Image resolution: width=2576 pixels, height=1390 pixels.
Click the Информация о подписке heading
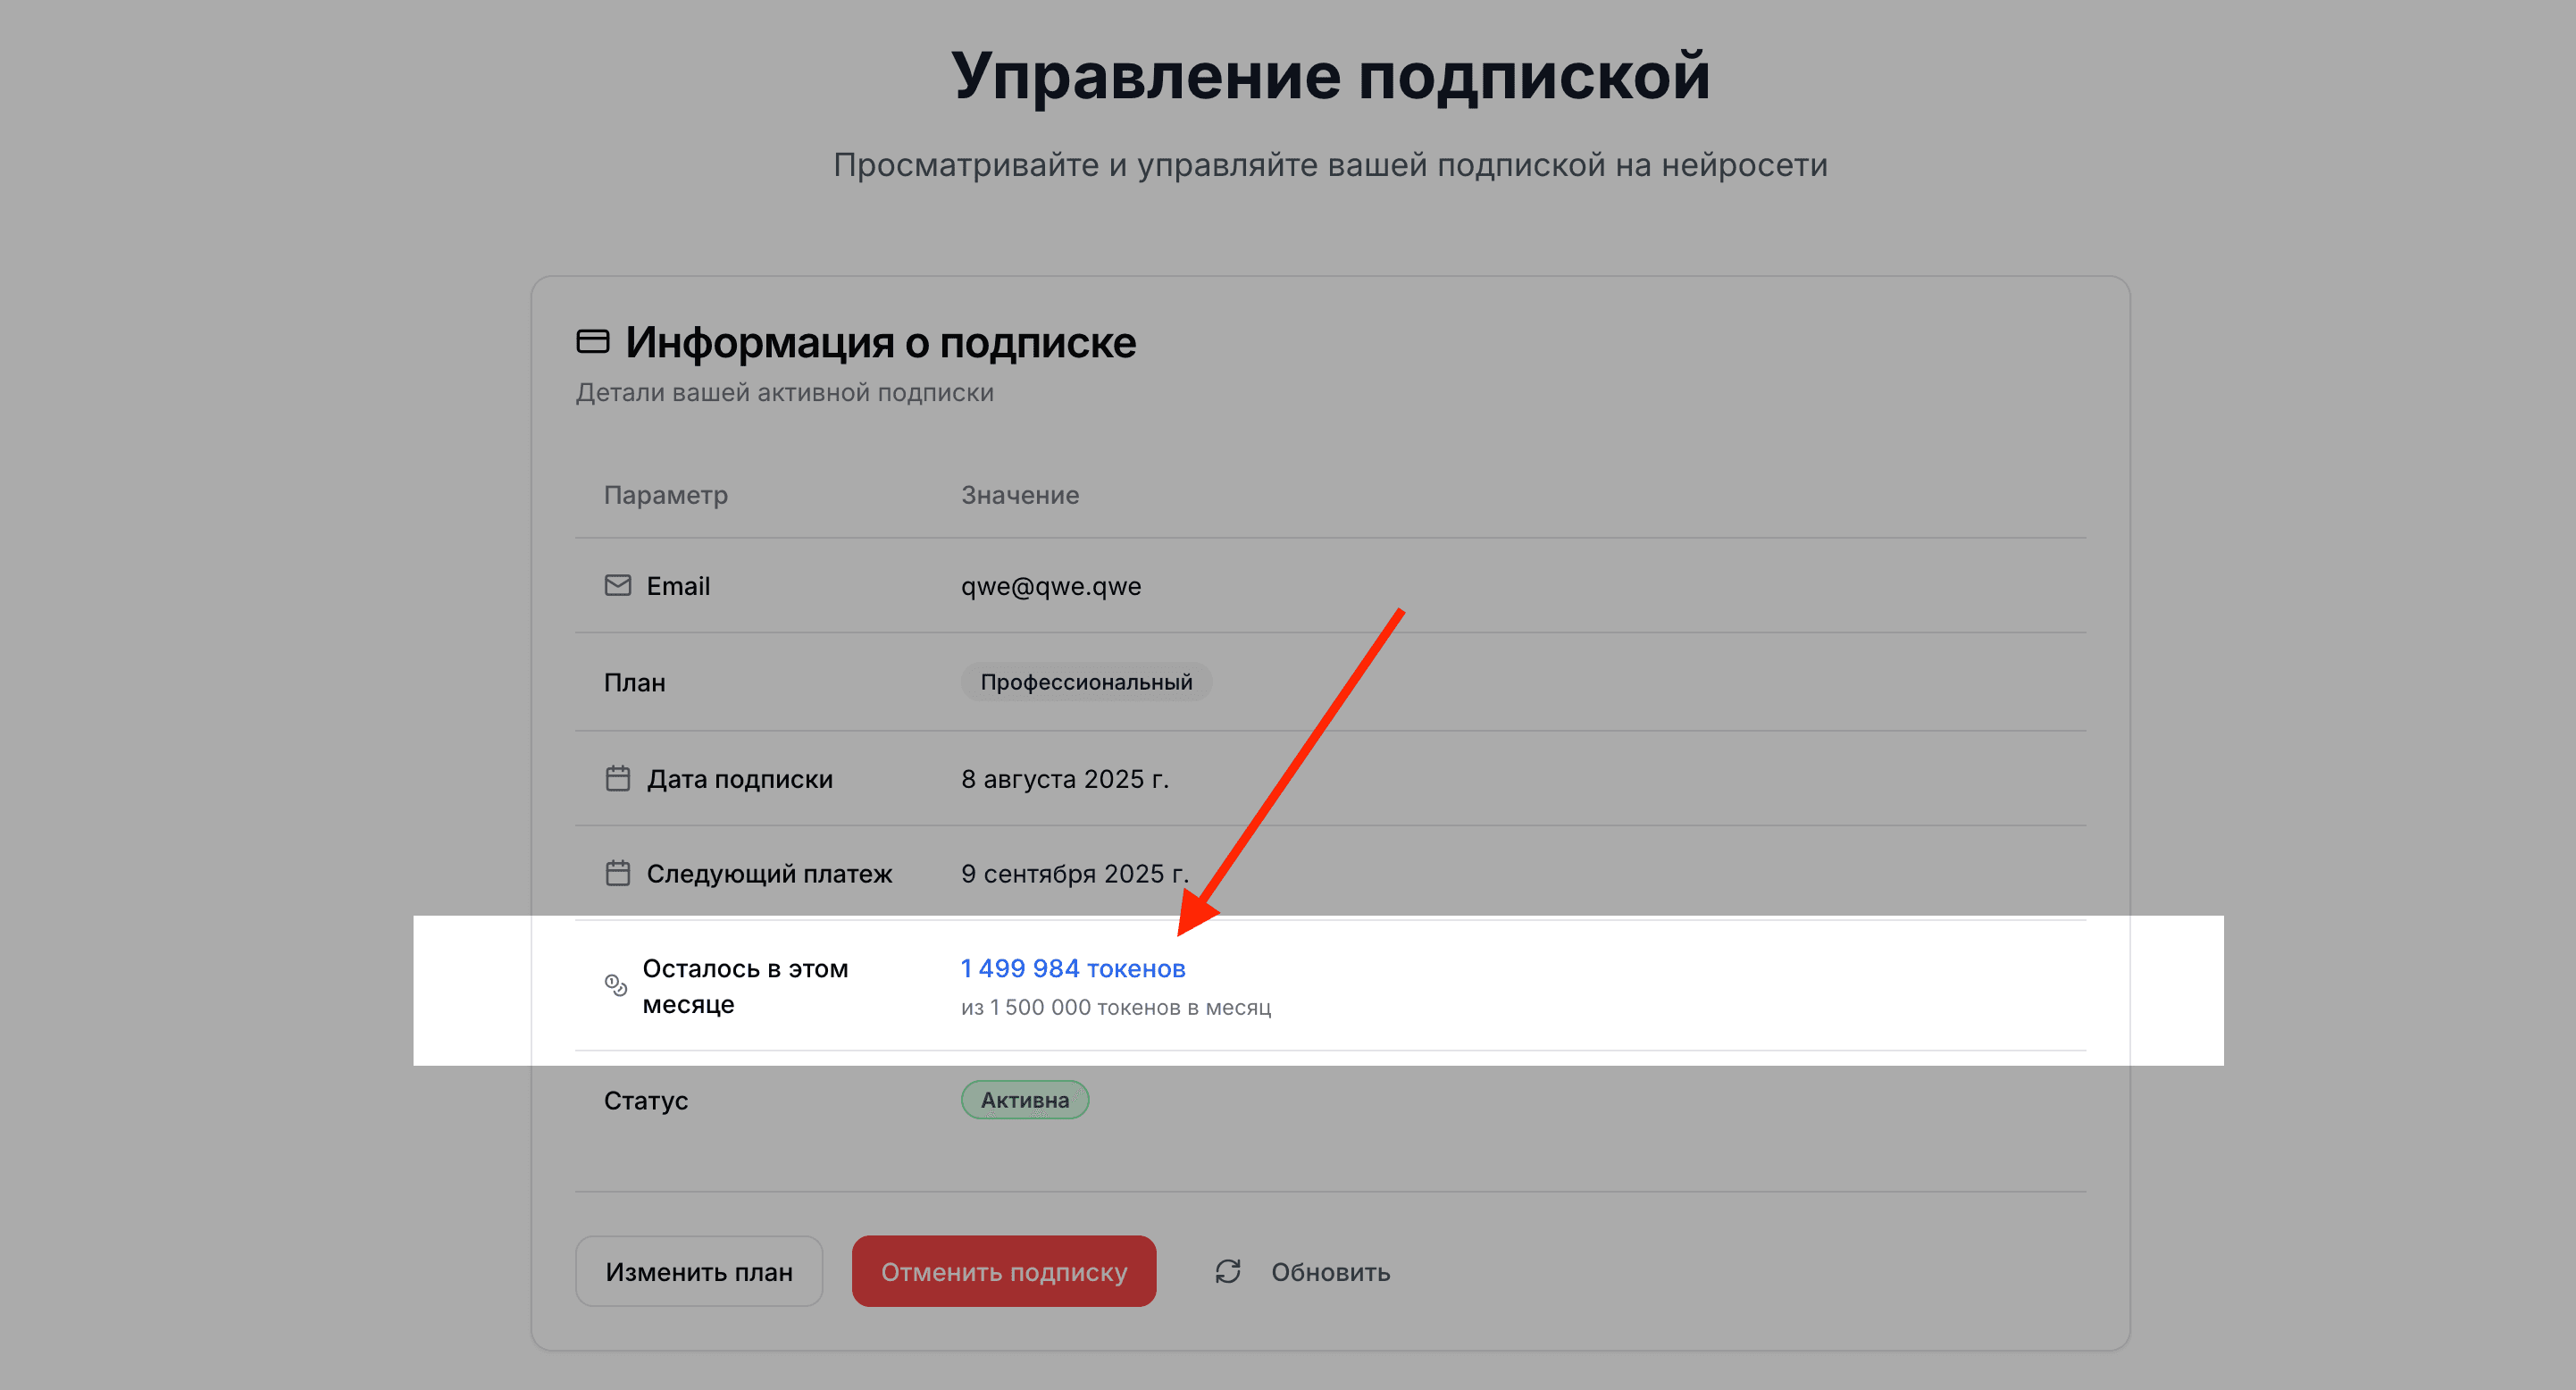(x=880, y=341)
